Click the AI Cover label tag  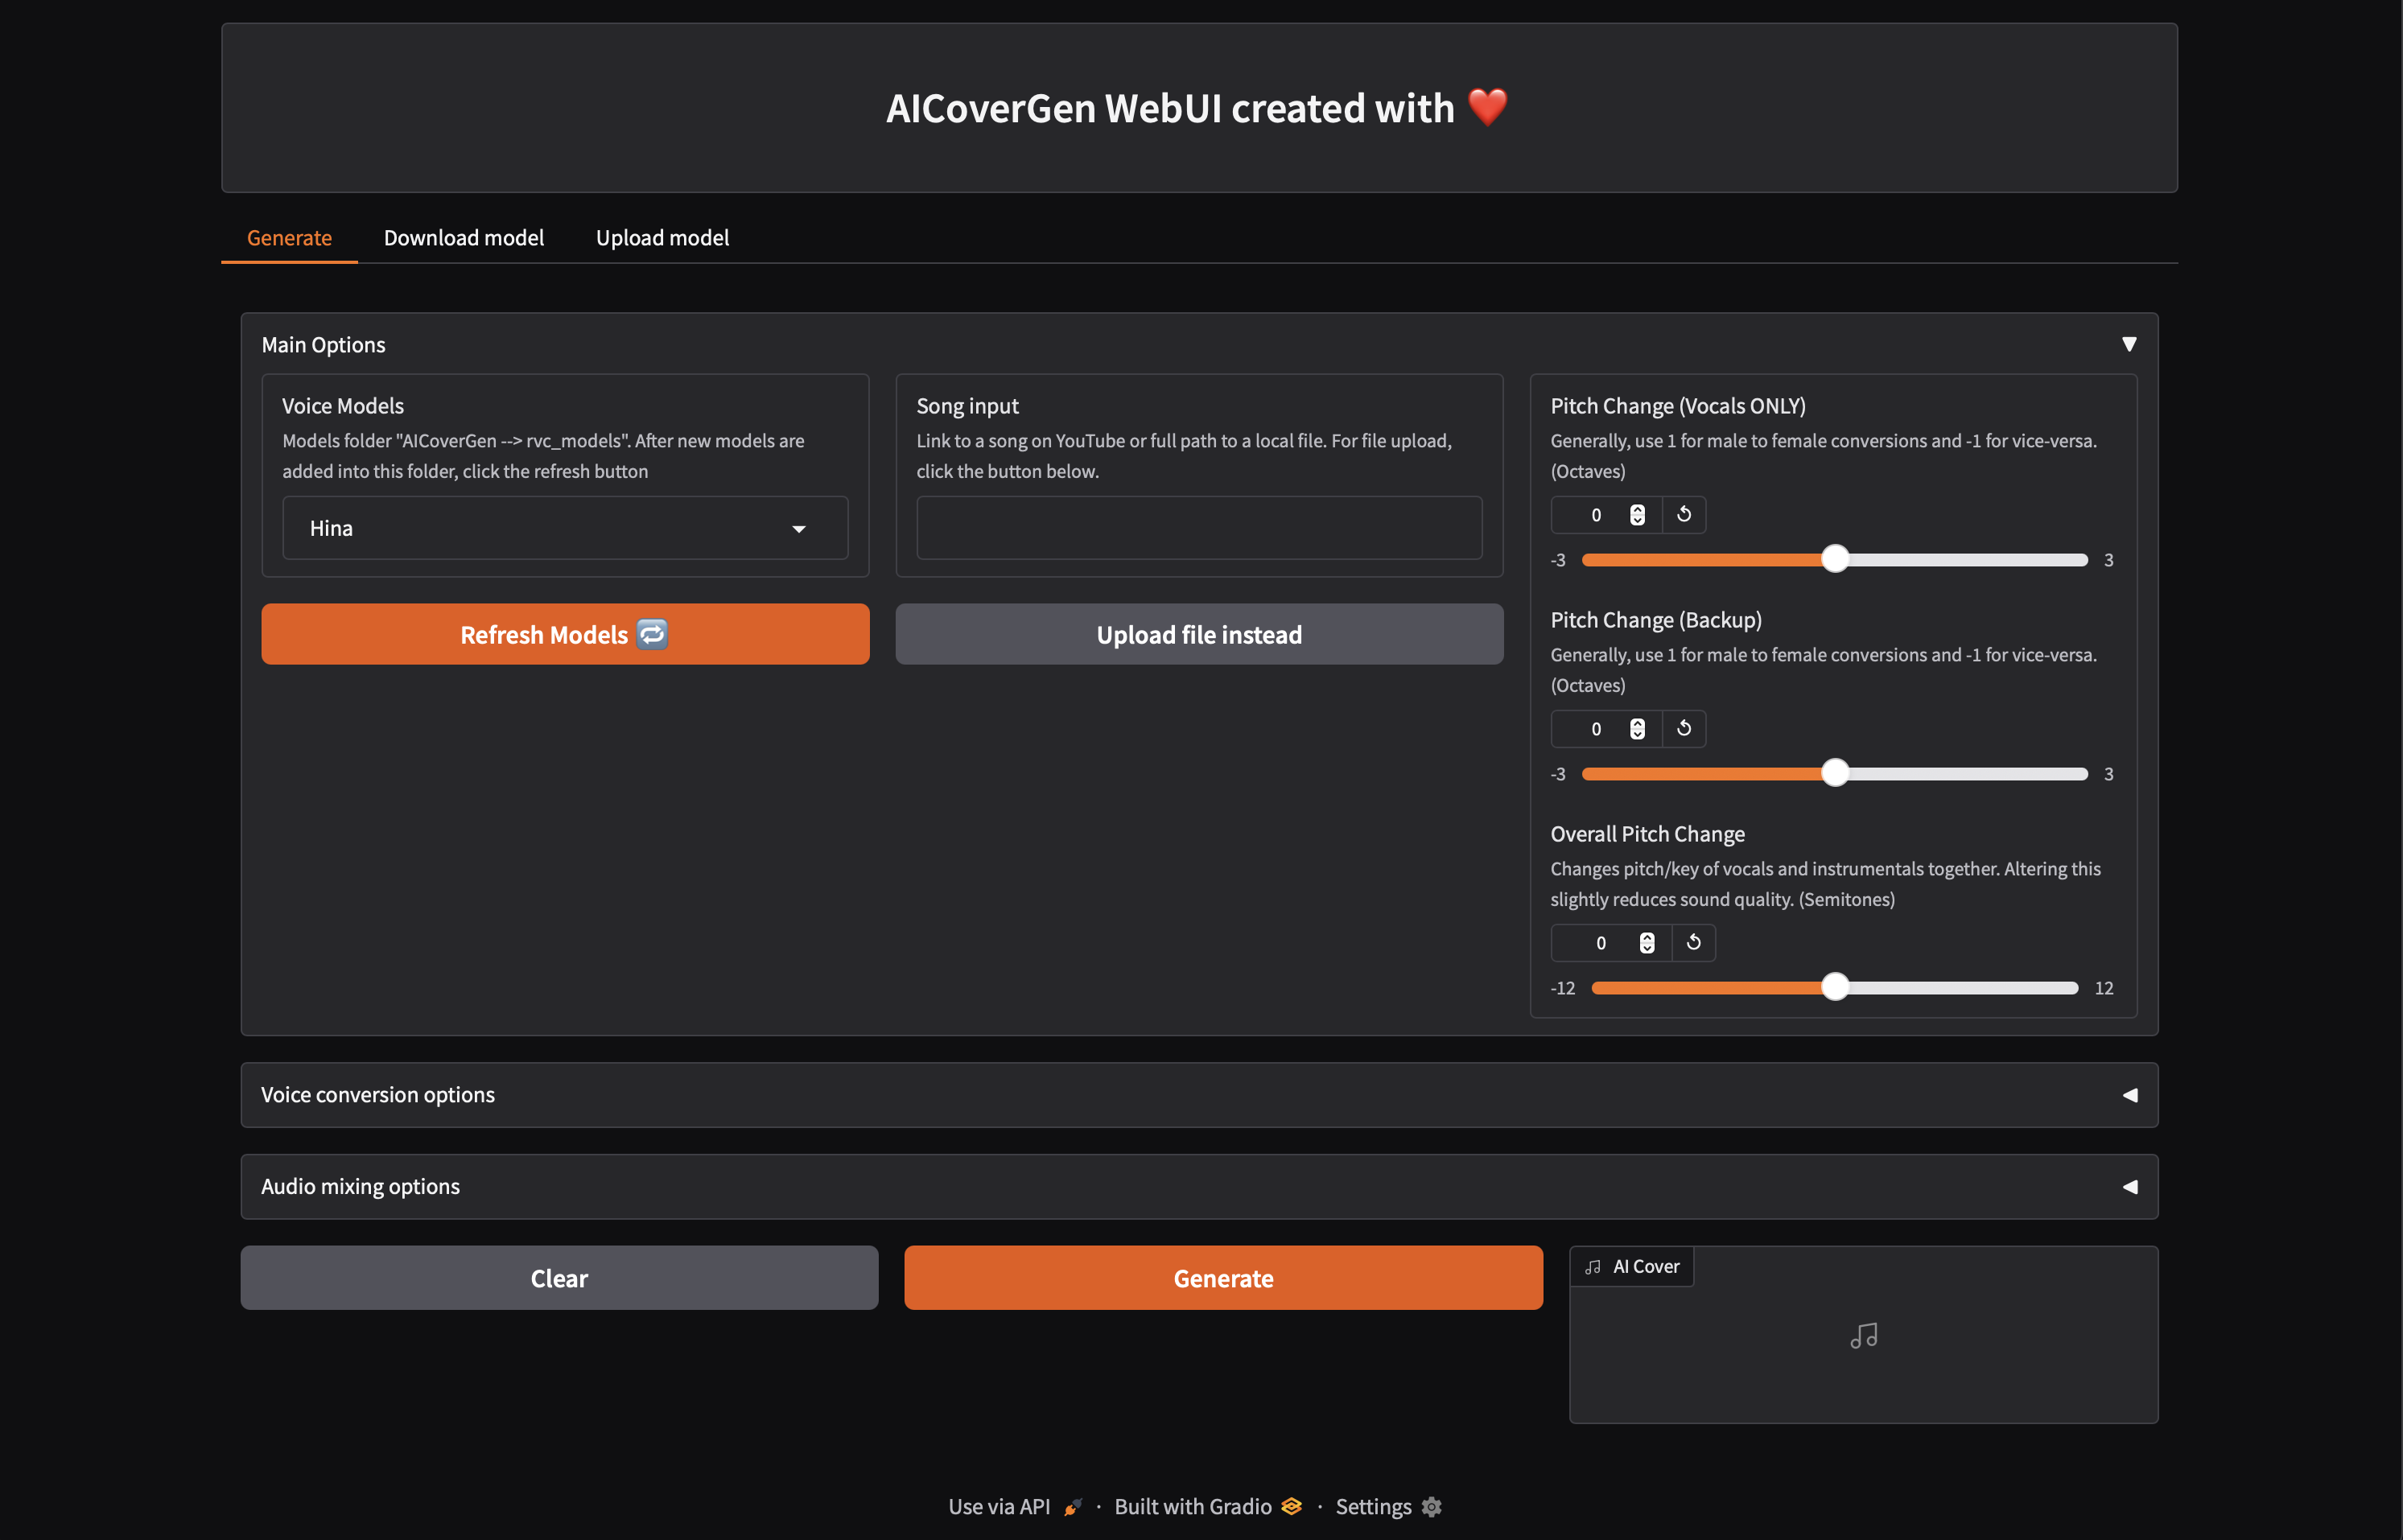(x=1632, y=1267)
